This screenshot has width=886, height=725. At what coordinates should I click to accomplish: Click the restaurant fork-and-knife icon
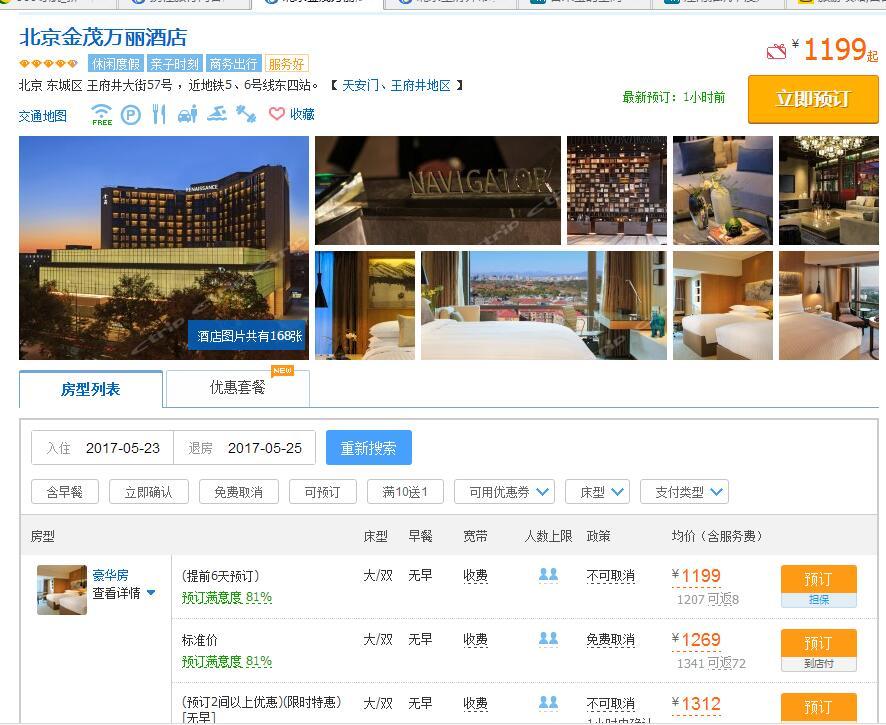159,114
